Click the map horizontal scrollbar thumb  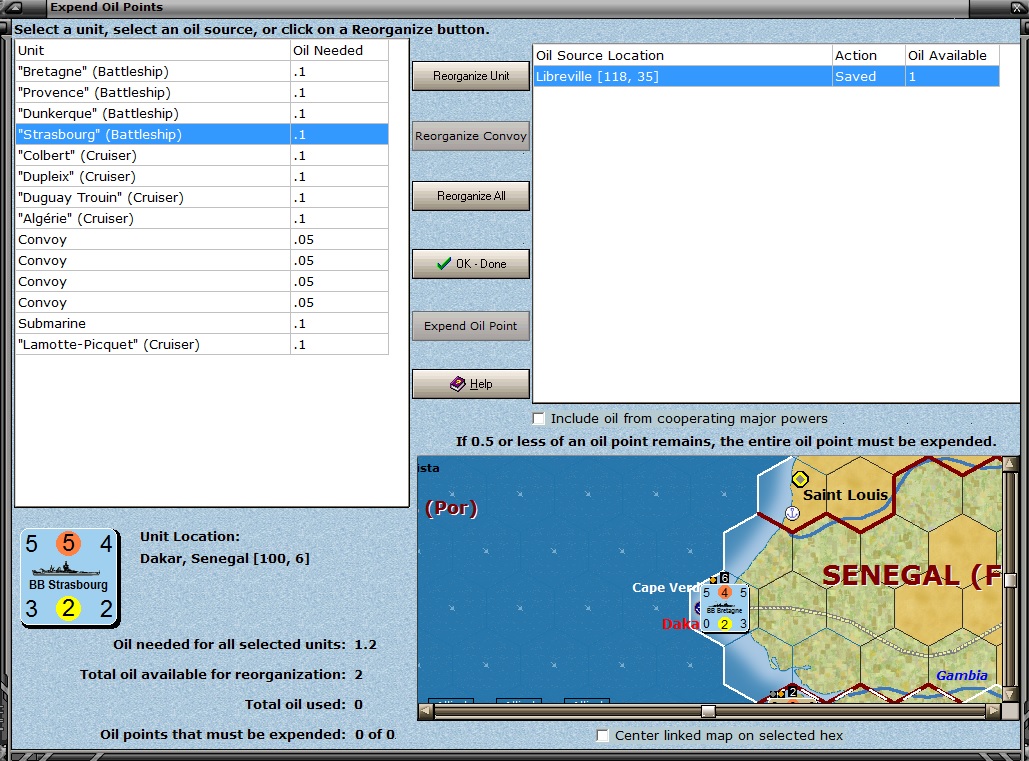click(x=708, y=711)
